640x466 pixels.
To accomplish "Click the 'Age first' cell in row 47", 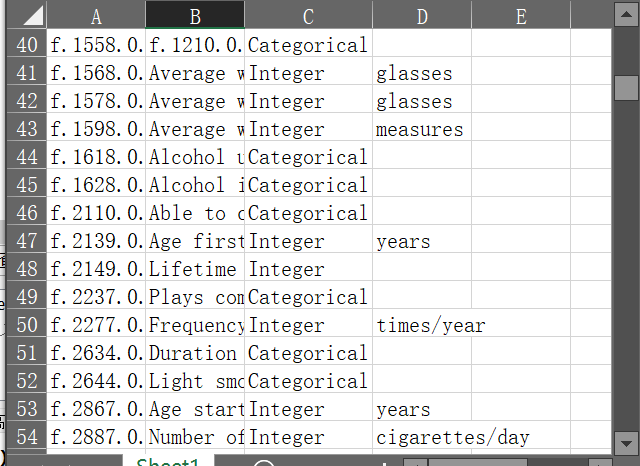I will point(195,241).
